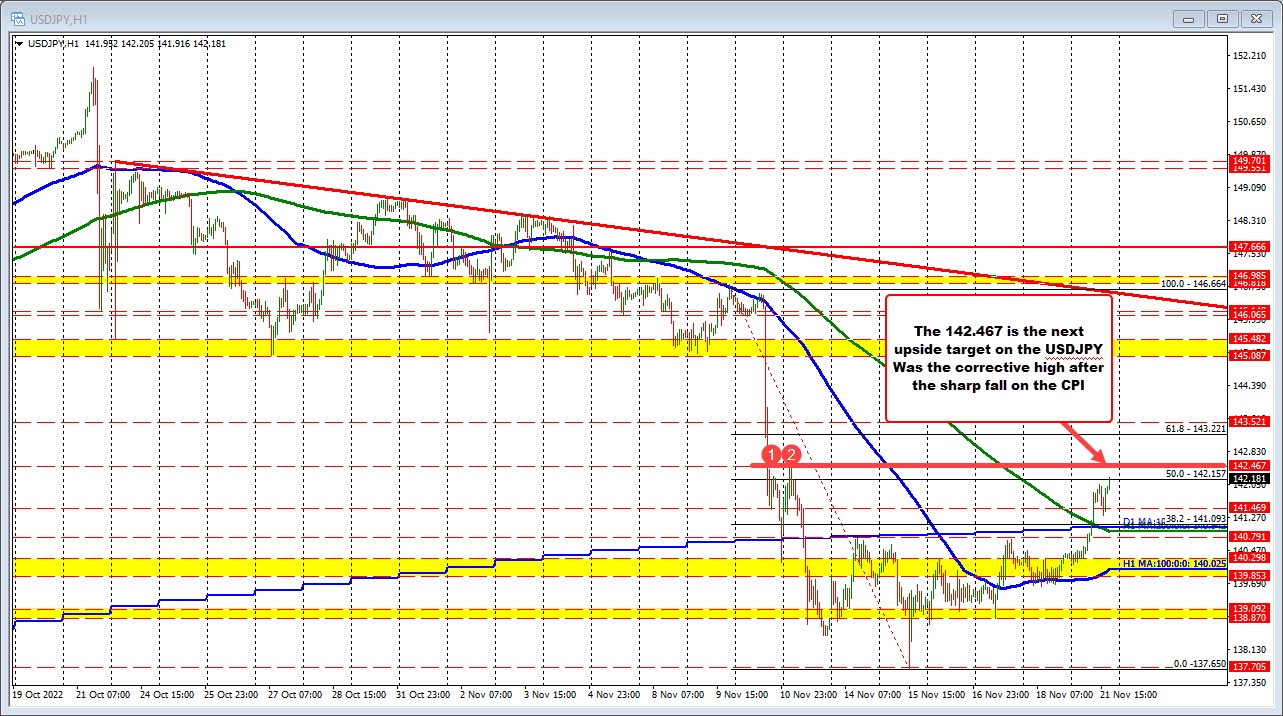
Task: Select the red price label 140.298
Action: tap(1252, 558)
